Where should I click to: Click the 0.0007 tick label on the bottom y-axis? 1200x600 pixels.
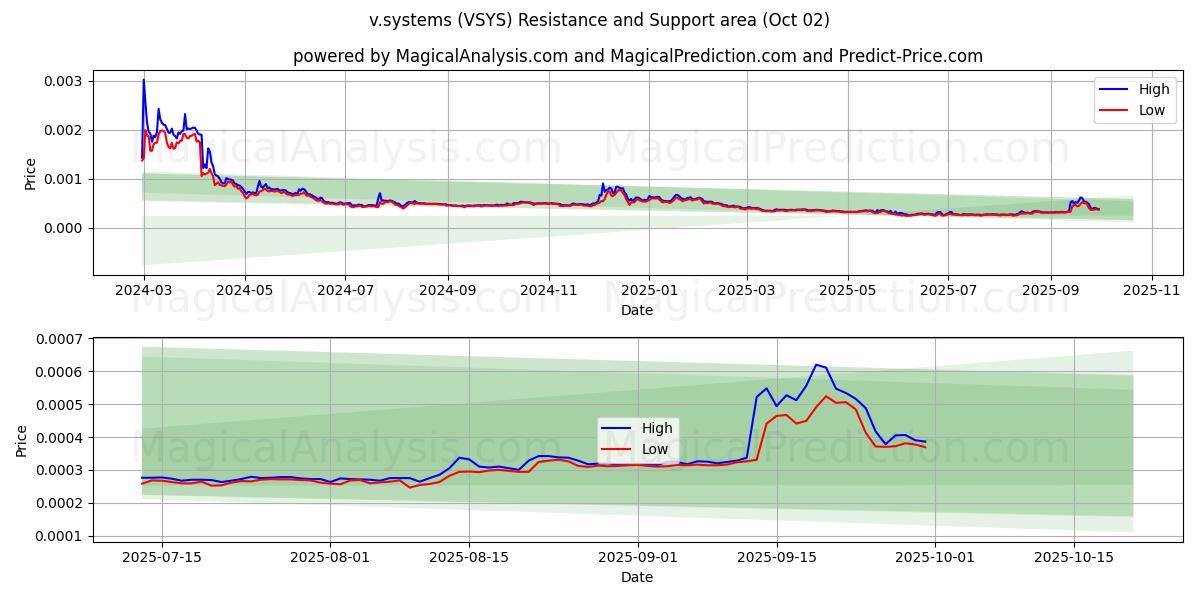pos(61,339)
